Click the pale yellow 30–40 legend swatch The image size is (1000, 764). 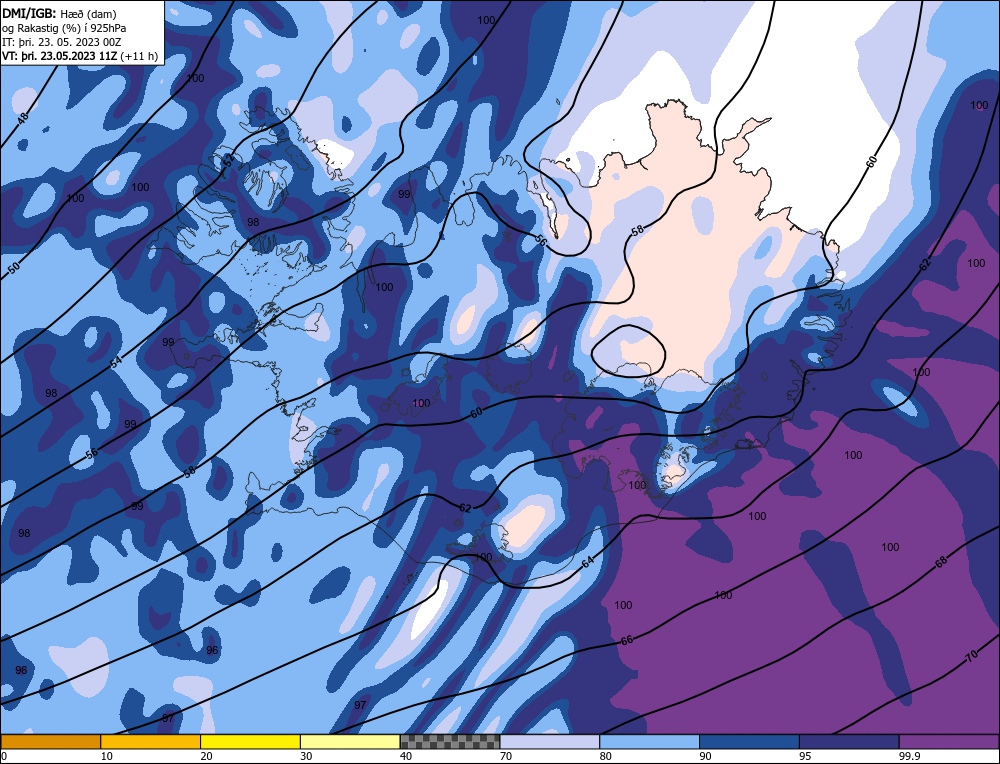[350, 741]
